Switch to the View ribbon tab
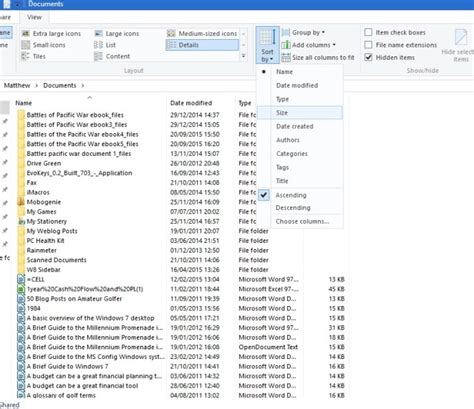The height and width of the screenshot is (409, 474). (x=34, y=17)
